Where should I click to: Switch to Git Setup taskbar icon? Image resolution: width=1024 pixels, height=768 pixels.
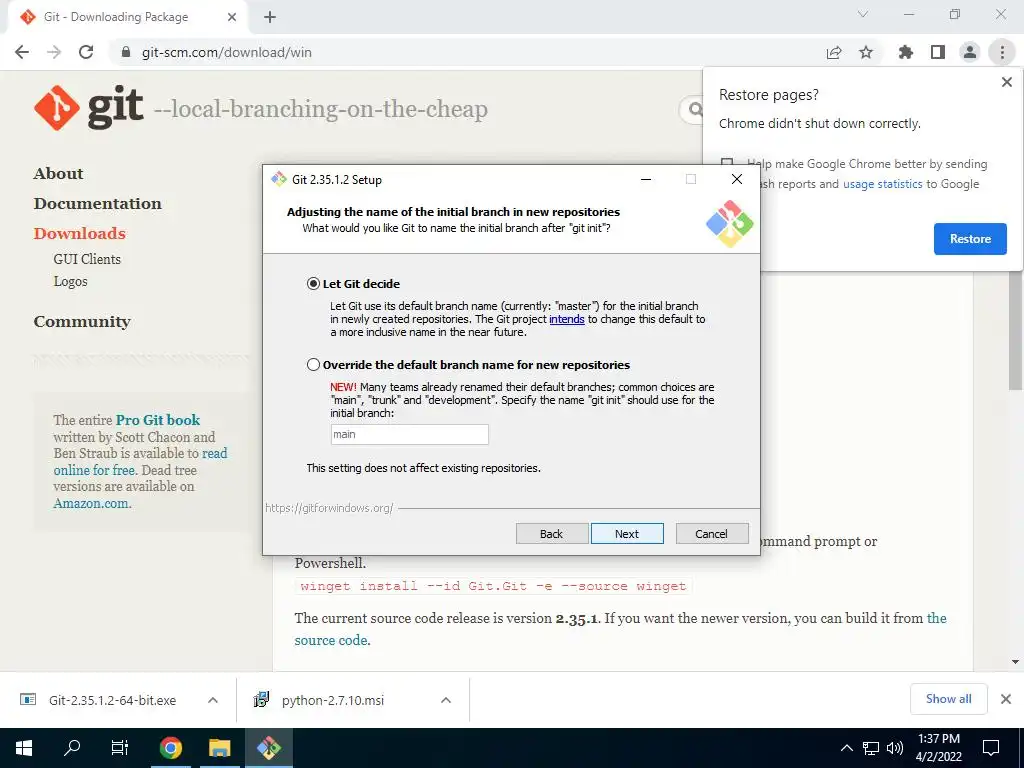(268, 748)
